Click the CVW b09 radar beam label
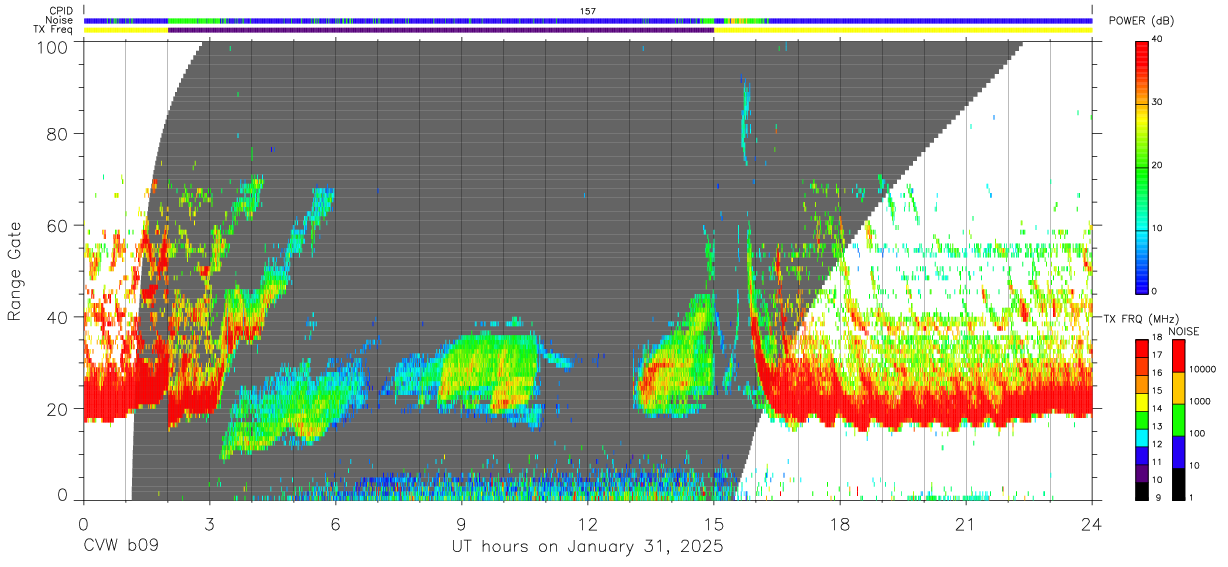Viewport: 1228px width, 567px height. click(121, 547)
